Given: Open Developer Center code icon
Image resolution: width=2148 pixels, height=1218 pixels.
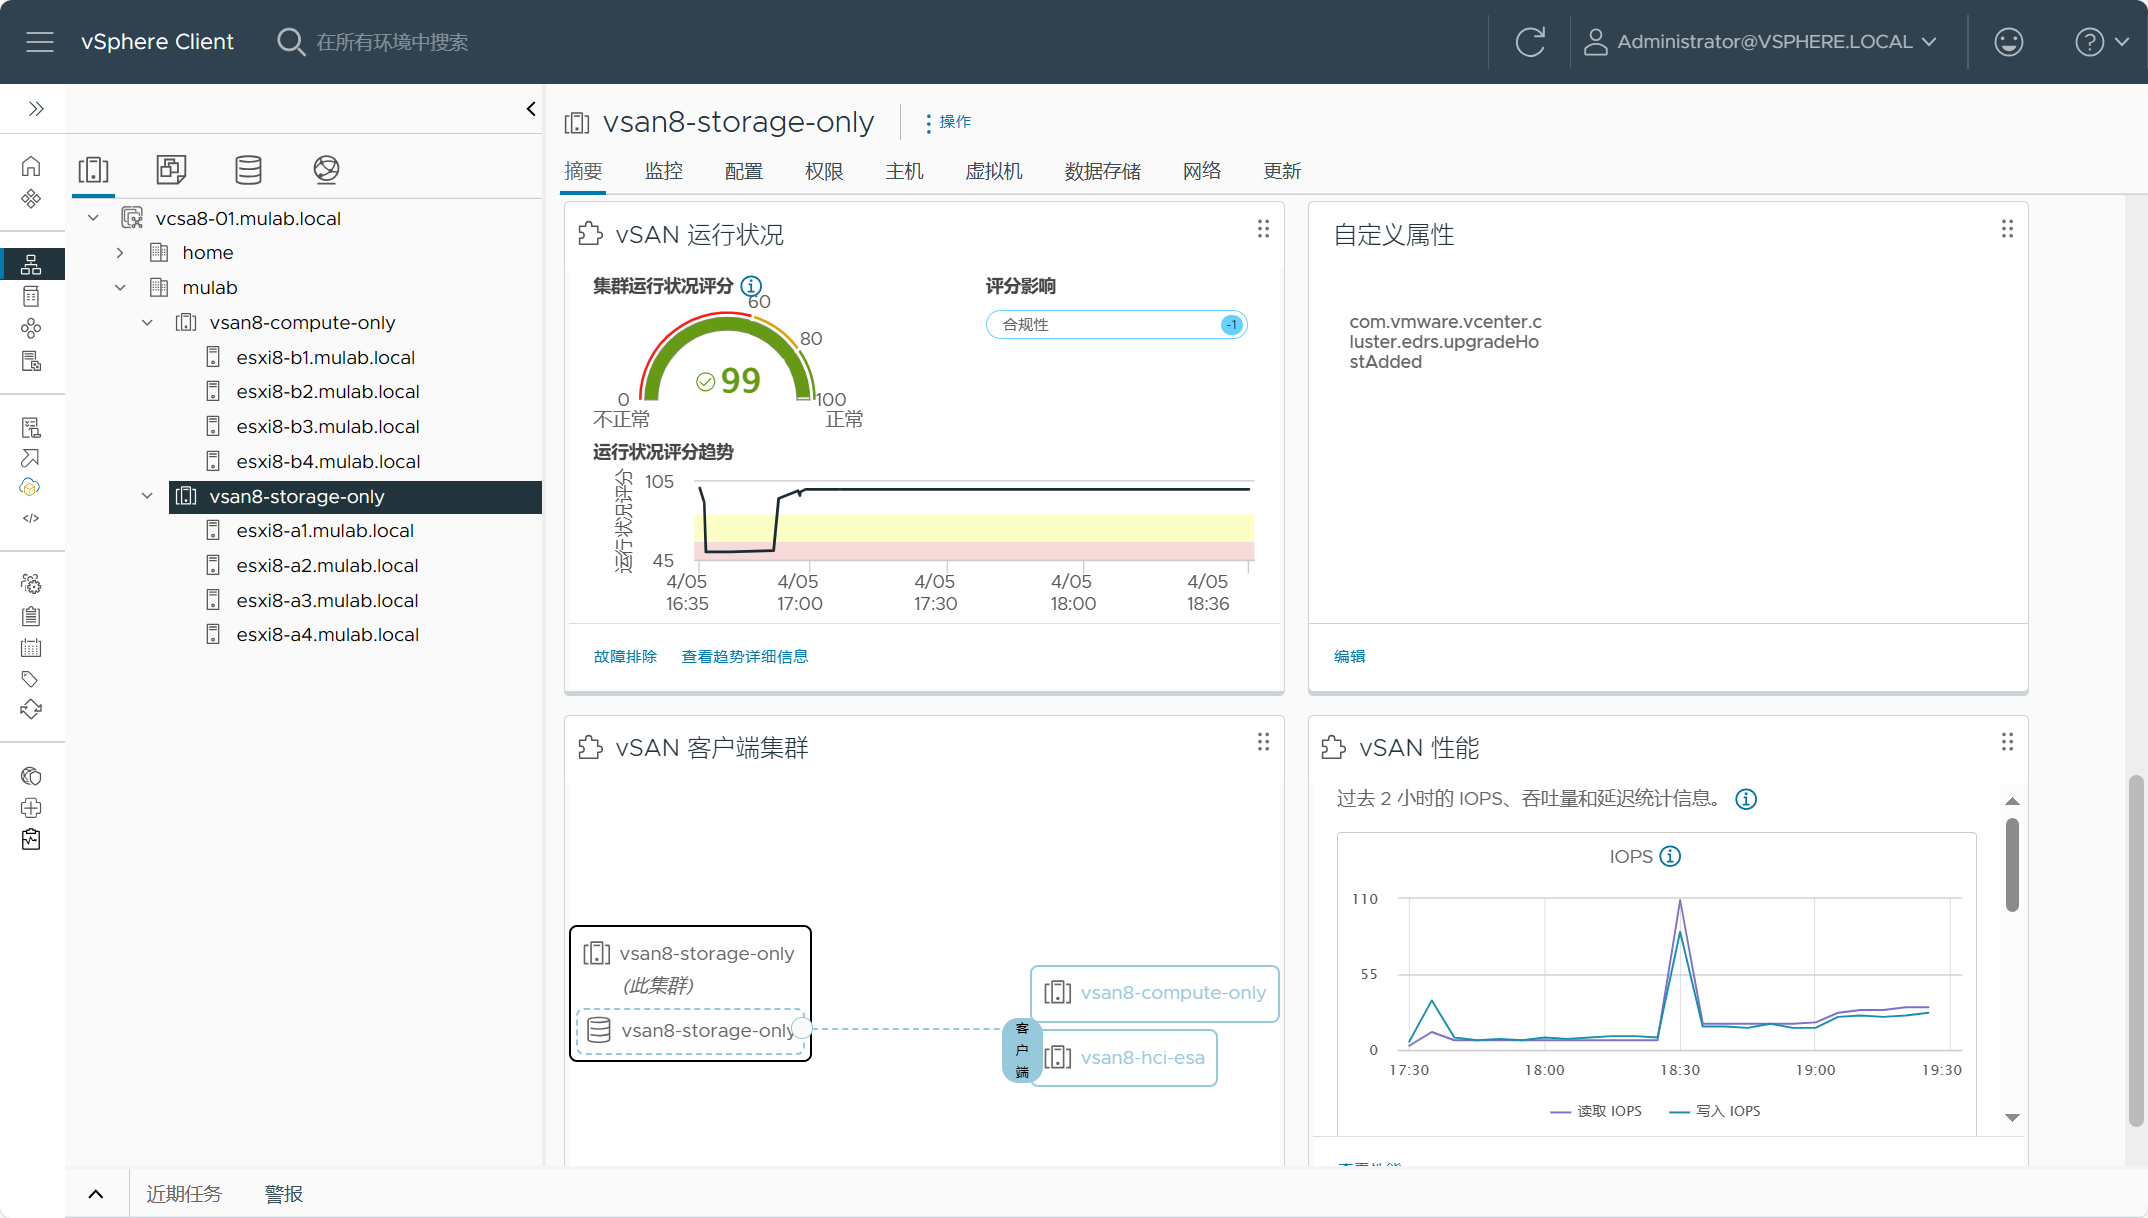Looking at the screenshot, I should pyautogui.click(x=31, y=518).
